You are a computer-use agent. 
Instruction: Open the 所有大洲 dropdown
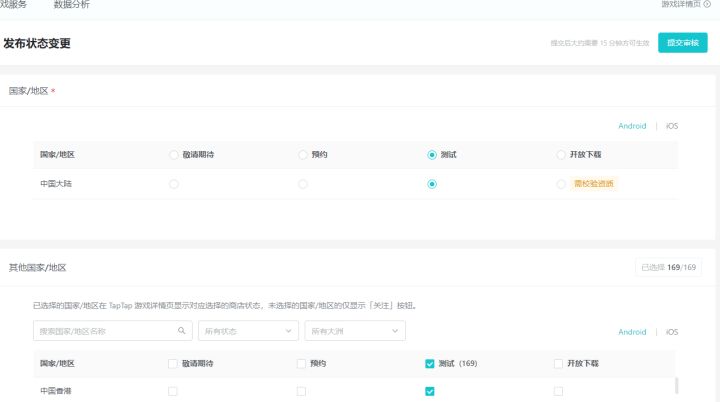[x=355, y=331]
